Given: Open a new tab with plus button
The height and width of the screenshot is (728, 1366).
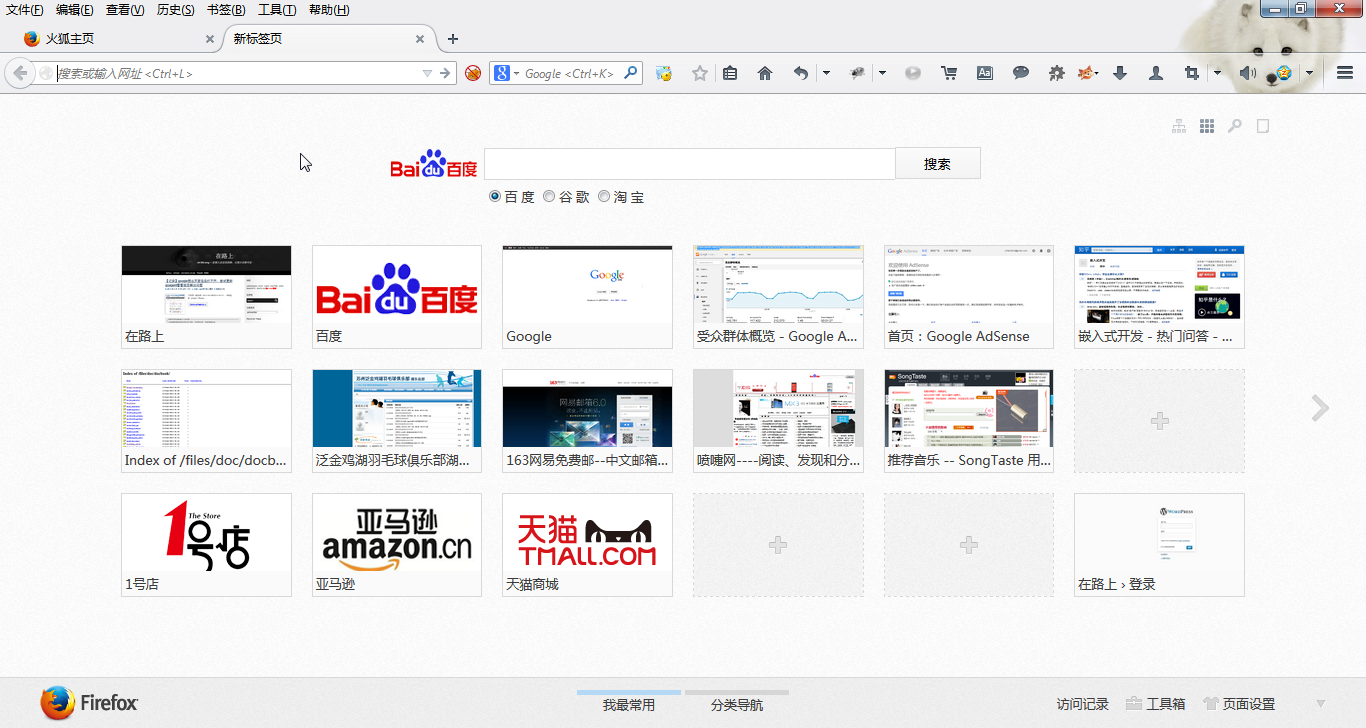Looking at the screenshot, I should tap(453, 39).
